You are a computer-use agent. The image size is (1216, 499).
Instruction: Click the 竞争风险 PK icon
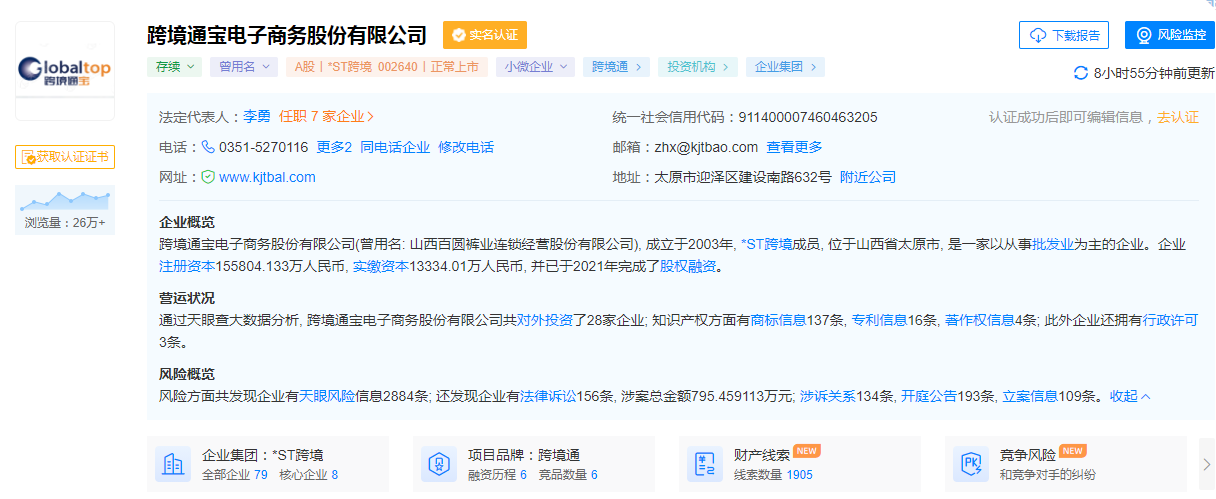(971, 464)
